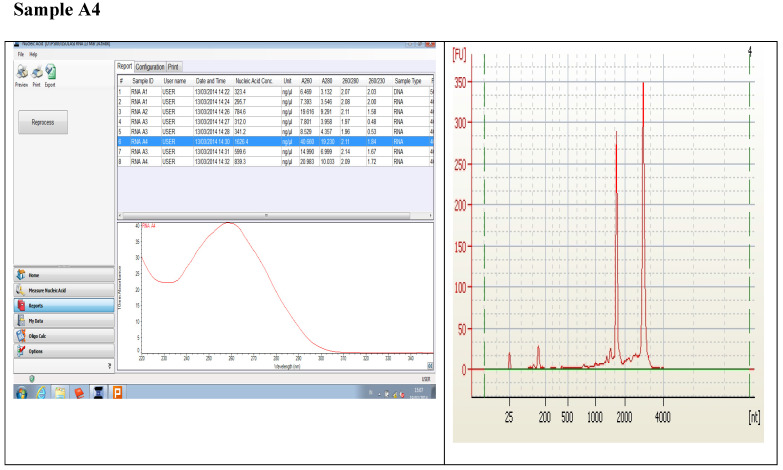Click the Export toolbar icon
This screenshot has height=470, width=783.
pos(50,72)
